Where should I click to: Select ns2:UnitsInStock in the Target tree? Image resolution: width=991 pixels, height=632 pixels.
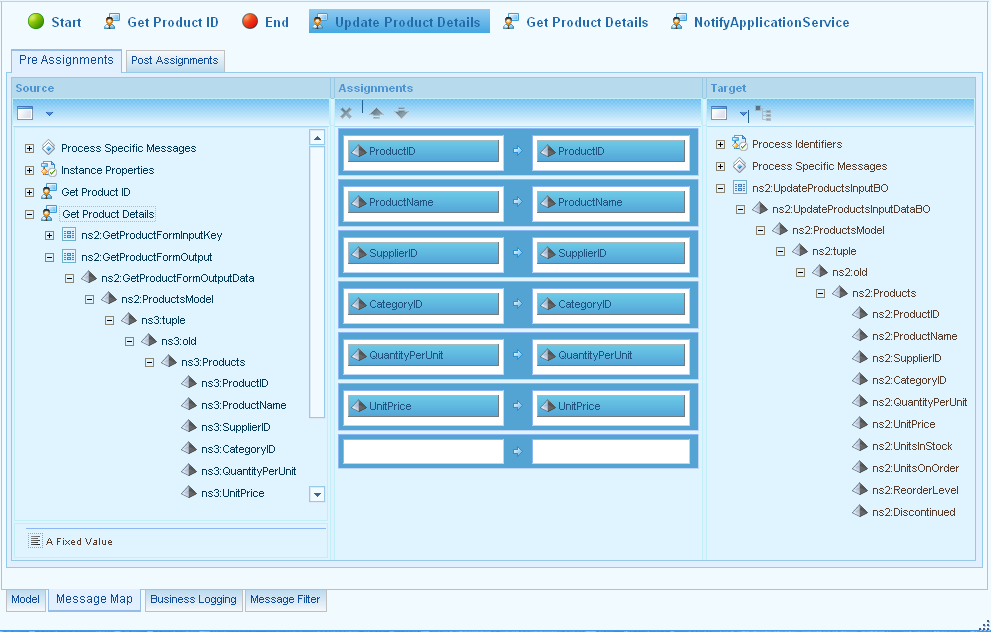pyautogui.click(x=911, y=446)
